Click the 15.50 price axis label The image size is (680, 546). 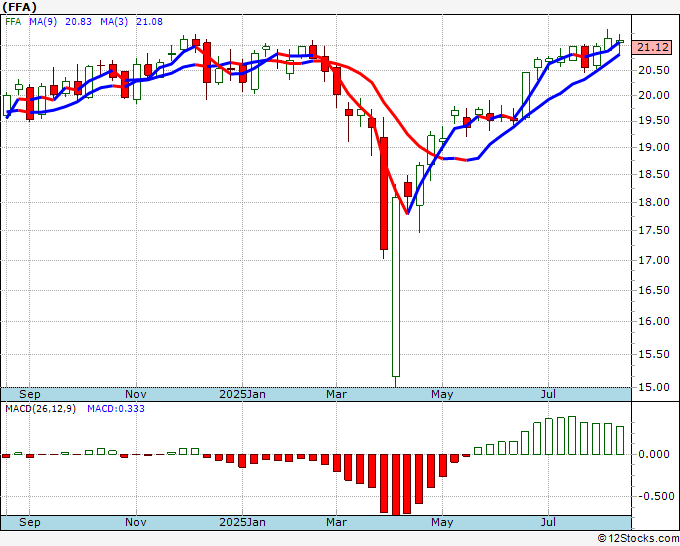(x=654, y=354)
